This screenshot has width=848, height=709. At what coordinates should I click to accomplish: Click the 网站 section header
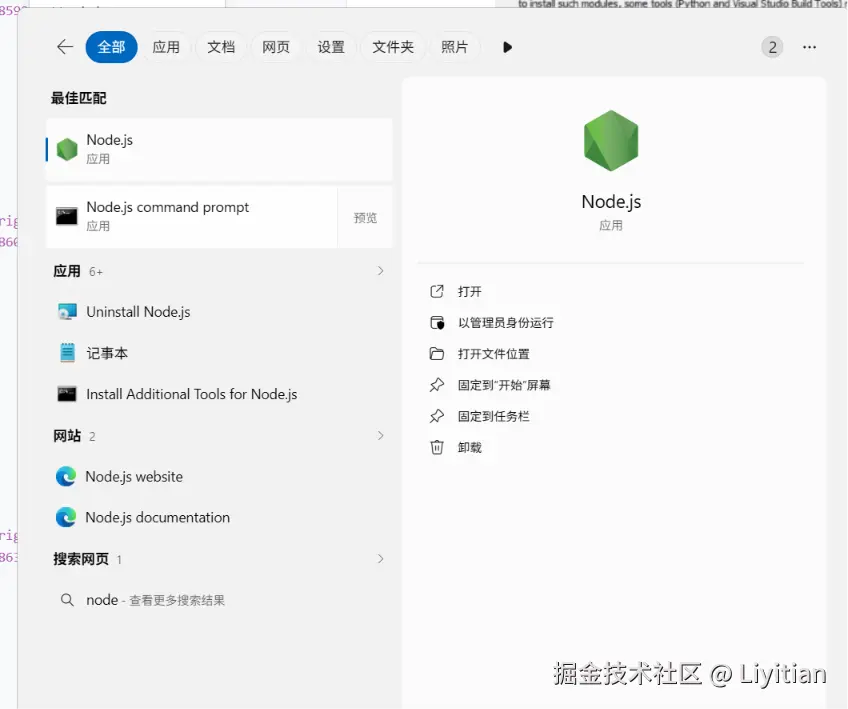(x=67, y=436)
